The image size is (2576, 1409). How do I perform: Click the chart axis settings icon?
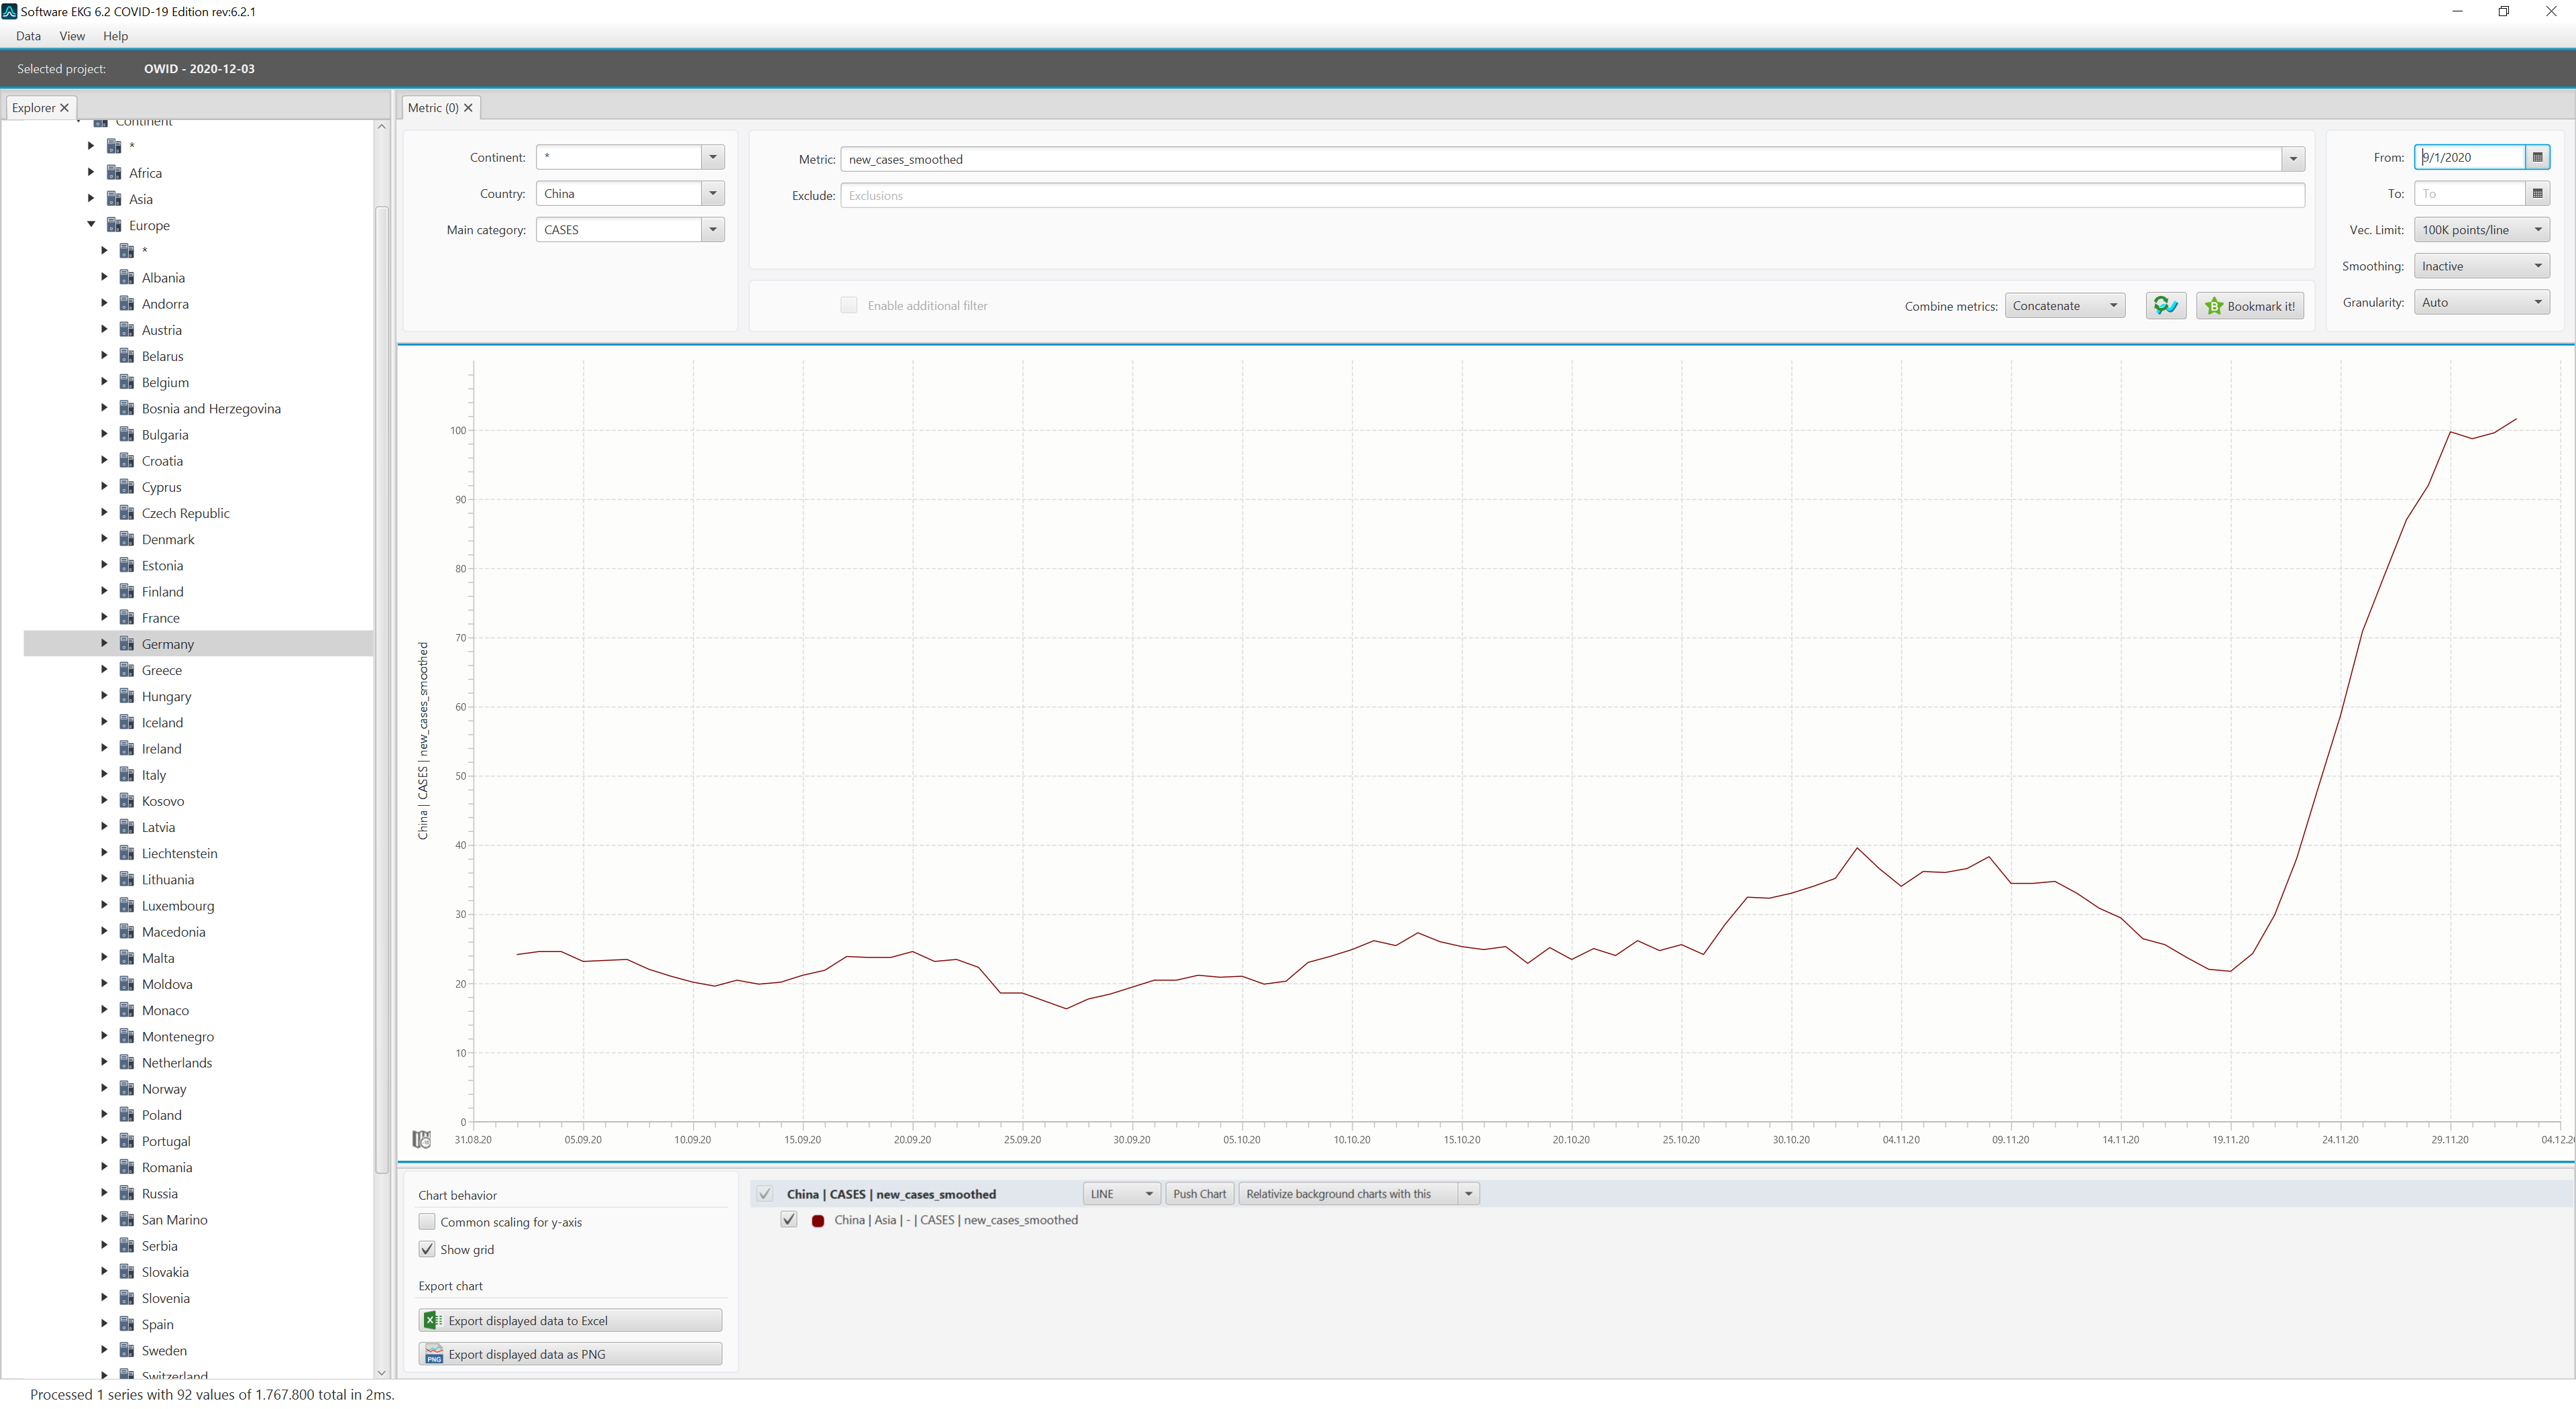[421, 1139]
